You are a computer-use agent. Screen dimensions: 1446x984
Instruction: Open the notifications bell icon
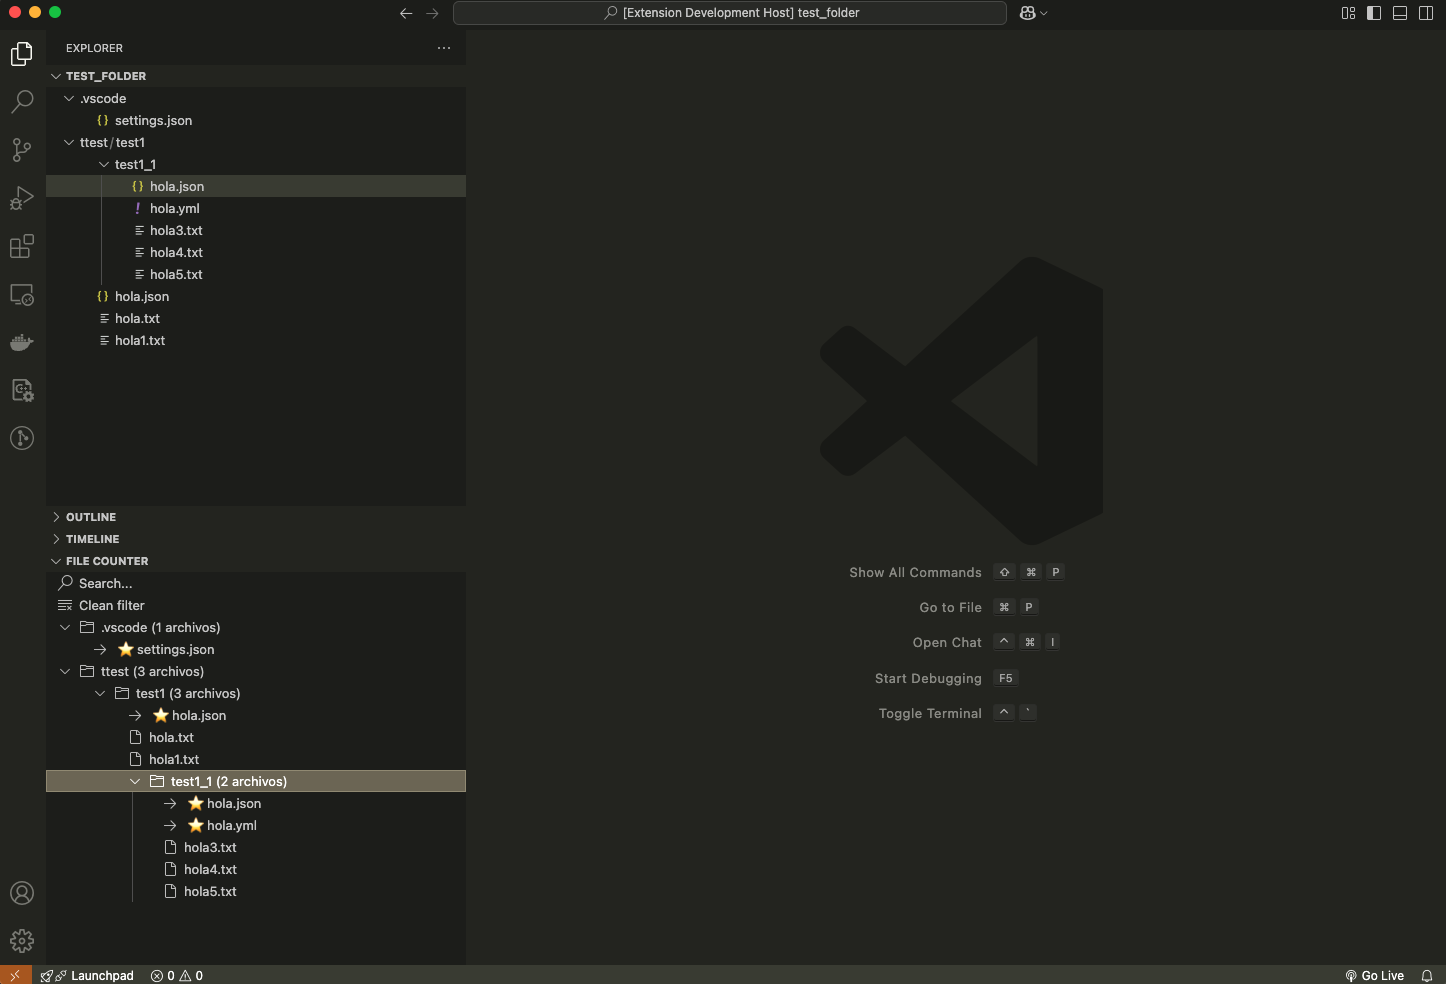pos(1427,975)
